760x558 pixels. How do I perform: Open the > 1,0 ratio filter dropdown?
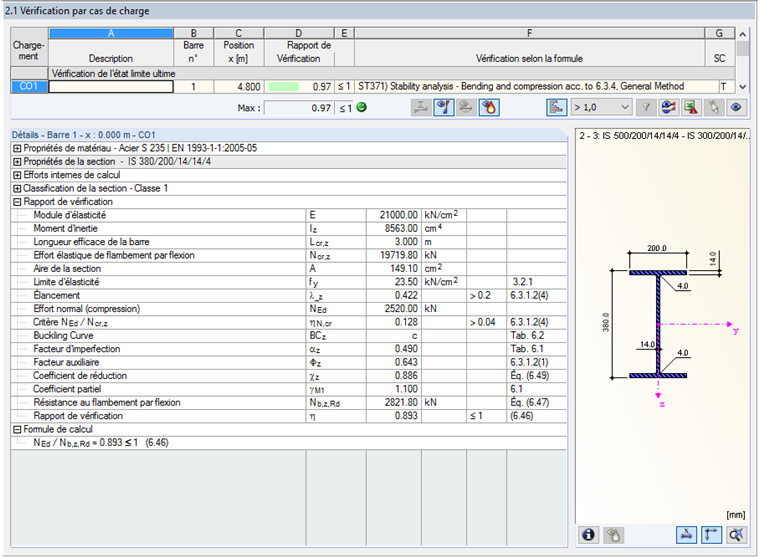coord(601,107)
